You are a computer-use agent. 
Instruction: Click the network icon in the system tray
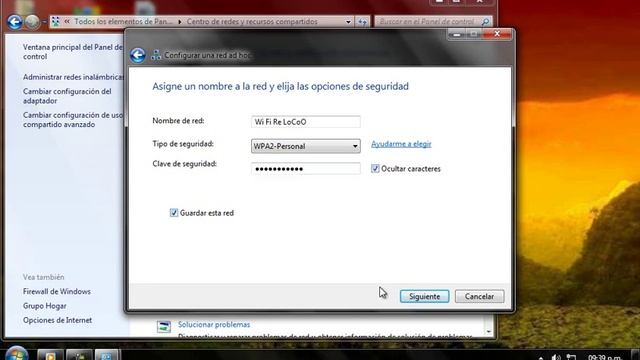[571, 358]
